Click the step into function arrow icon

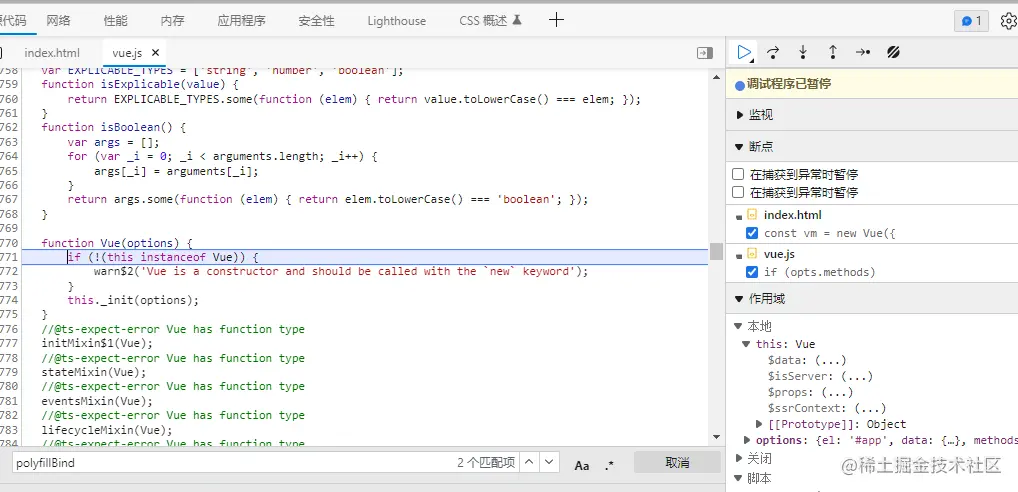[803, 52]
